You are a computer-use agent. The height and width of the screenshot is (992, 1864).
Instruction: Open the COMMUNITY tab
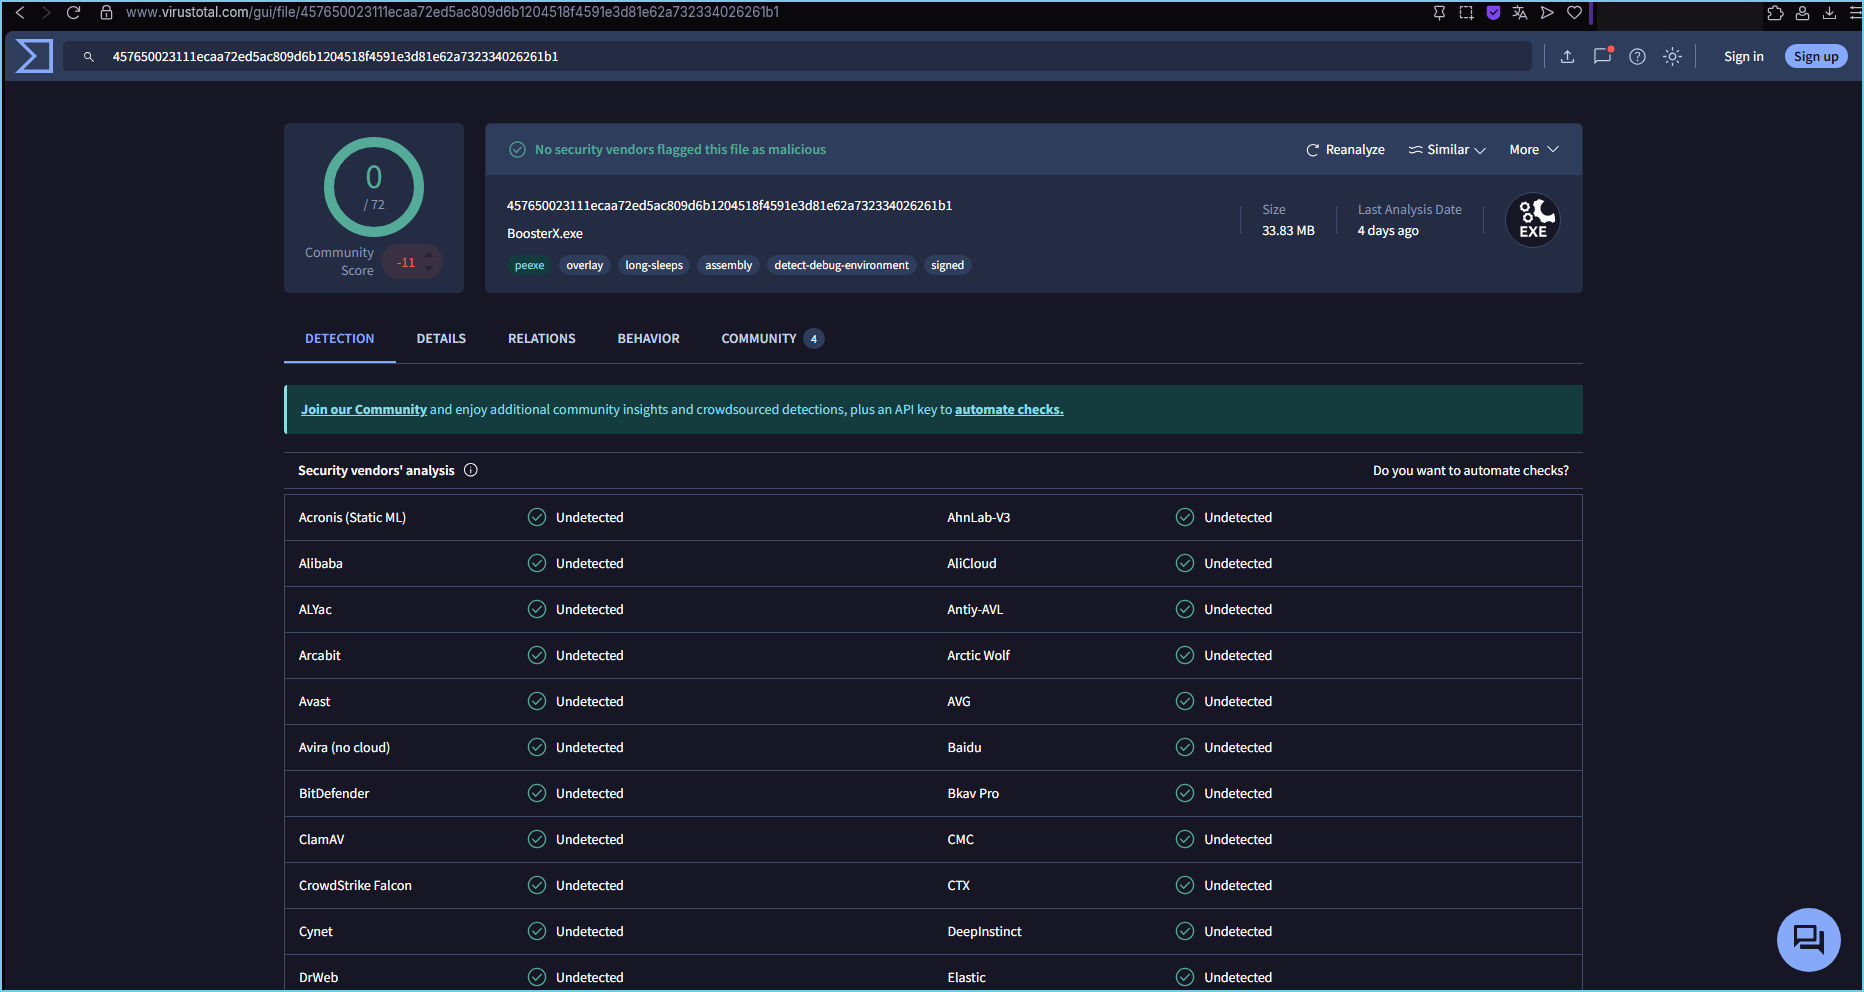[772, 339]
